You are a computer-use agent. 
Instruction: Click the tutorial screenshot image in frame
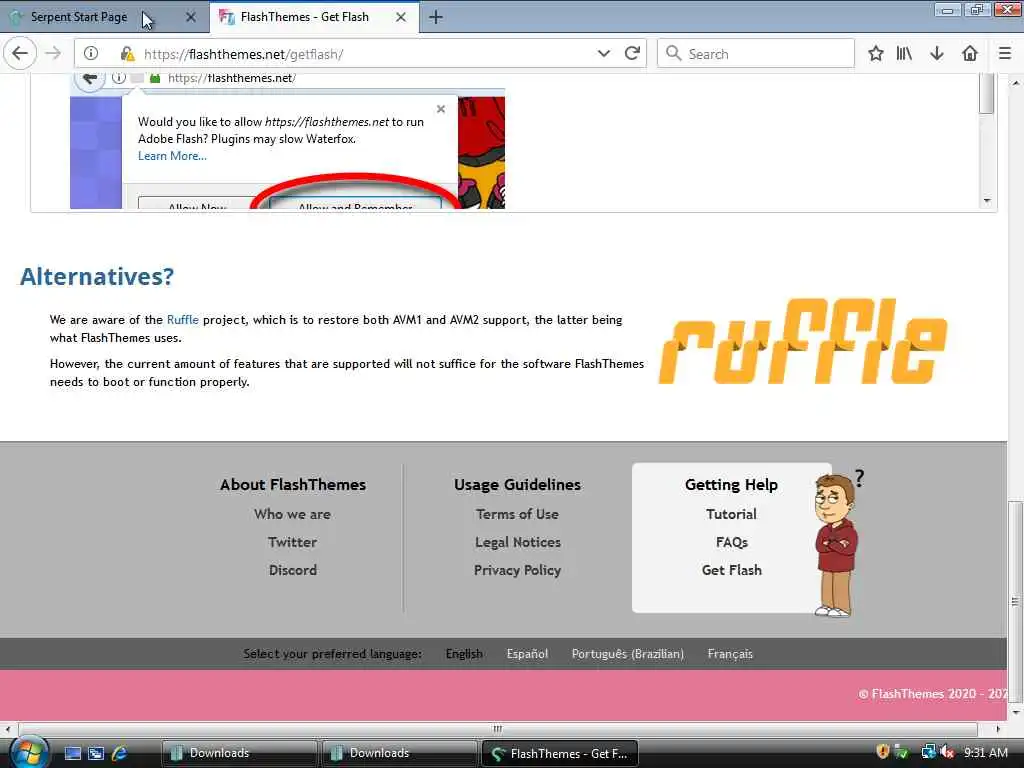287,141
